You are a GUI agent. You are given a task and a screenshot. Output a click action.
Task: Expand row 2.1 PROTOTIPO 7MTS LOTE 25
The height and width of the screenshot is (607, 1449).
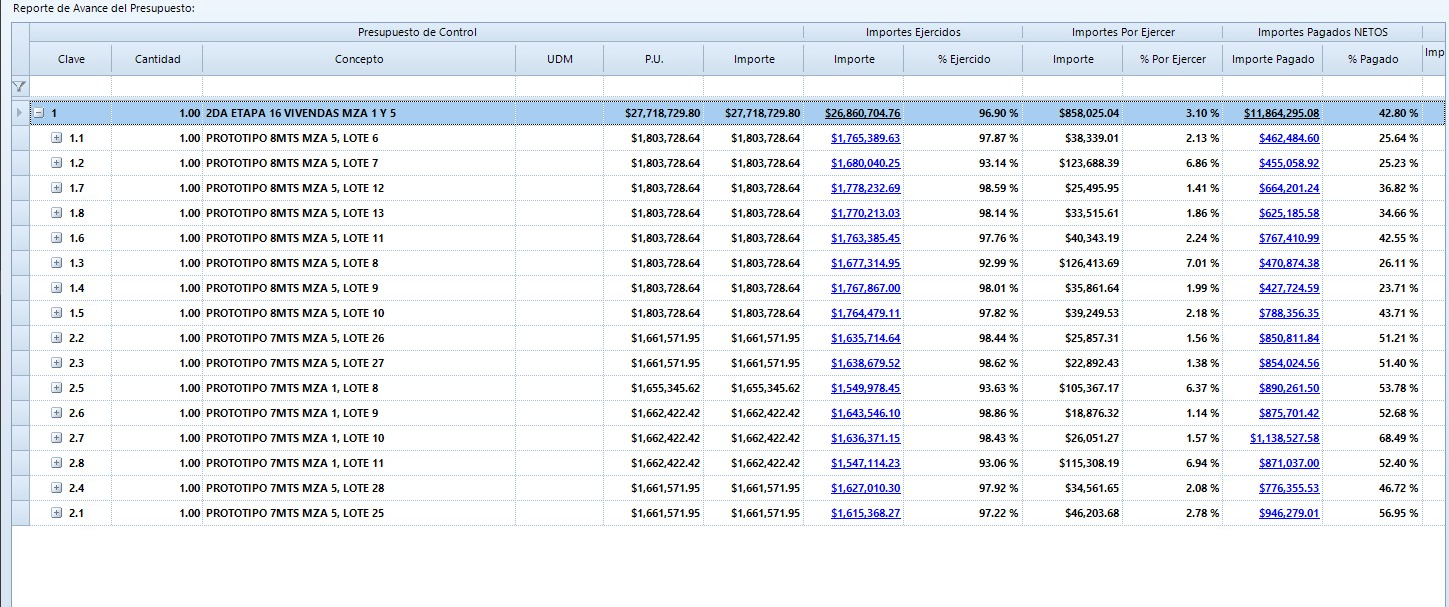(56, 513)
